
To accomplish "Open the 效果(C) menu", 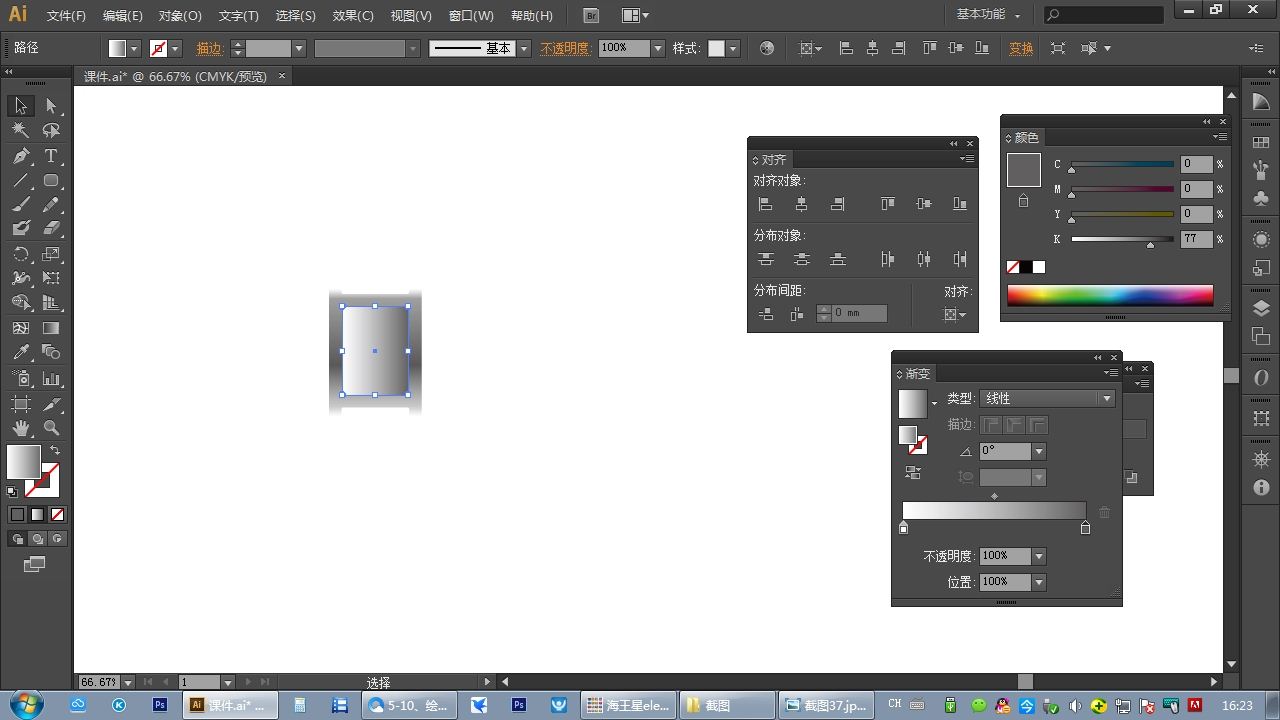I will pyautogui.click(x=353, y=16).
